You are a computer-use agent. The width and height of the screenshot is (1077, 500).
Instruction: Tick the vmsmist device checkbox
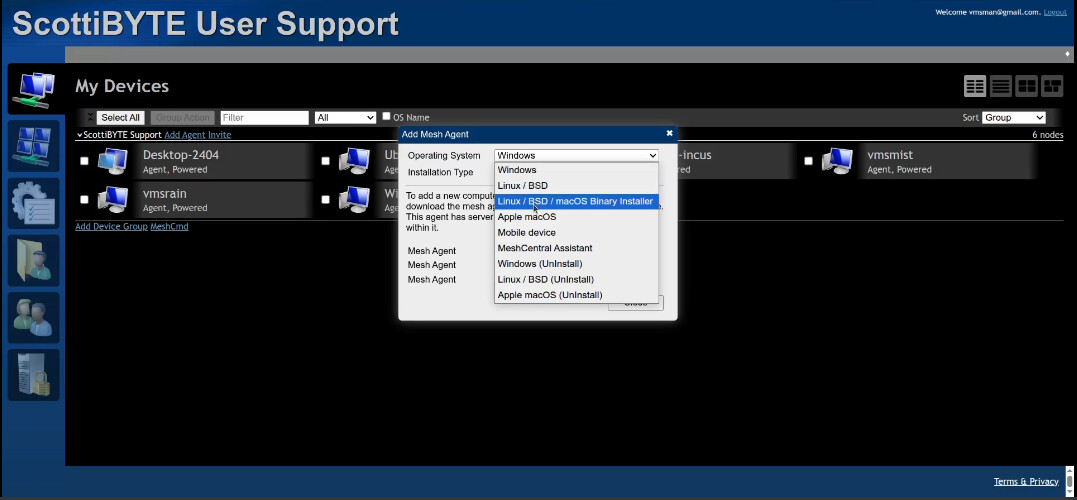808,161
